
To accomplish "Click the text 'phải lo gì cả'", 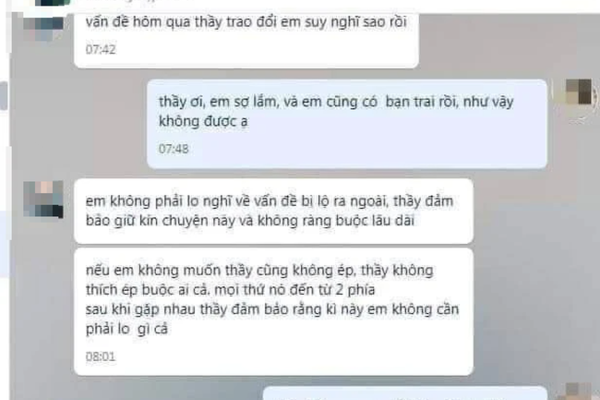I will pos(127,329).
